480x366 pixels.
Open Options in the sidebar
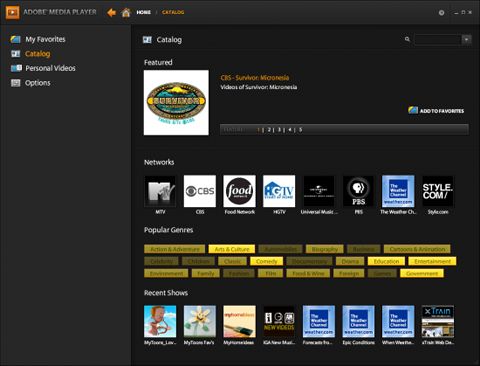coord(38,83)
